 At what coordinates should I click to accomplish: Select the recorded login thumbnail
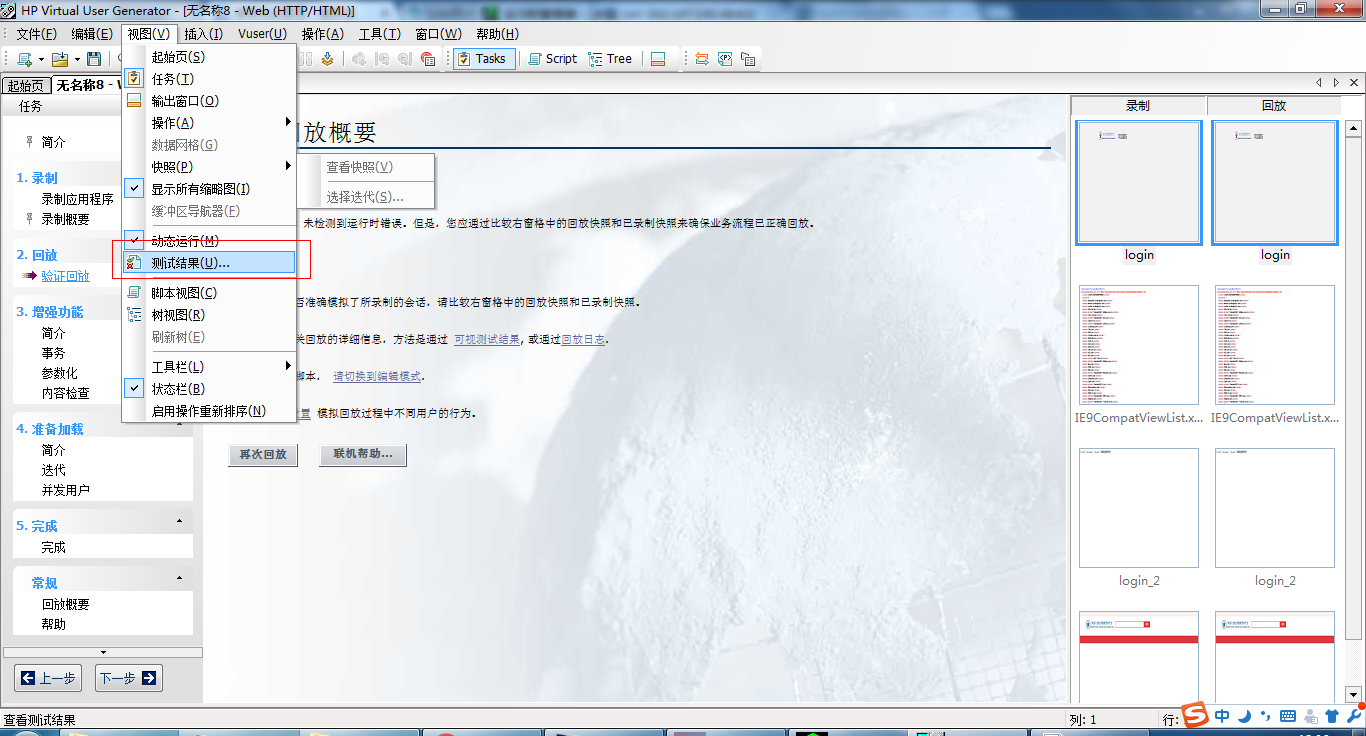point(1139,183)
